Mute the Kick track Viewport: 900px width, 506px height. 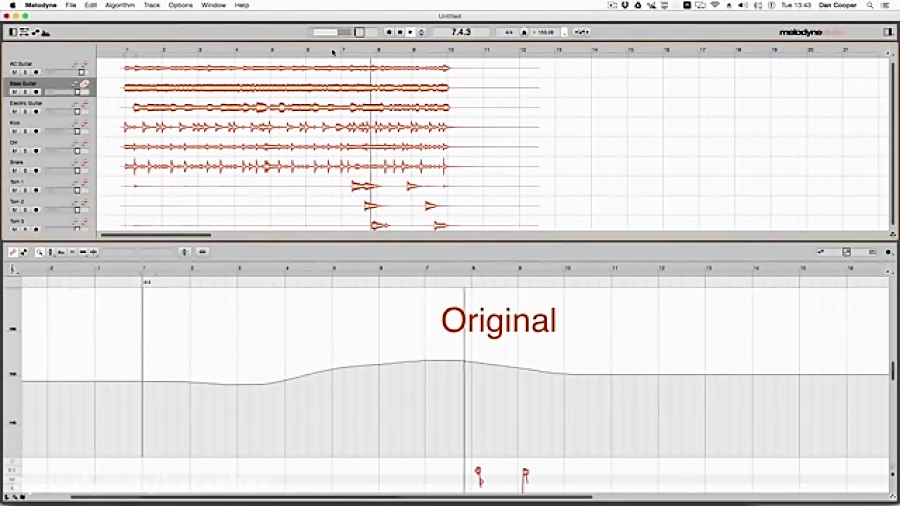pos(14,131)
